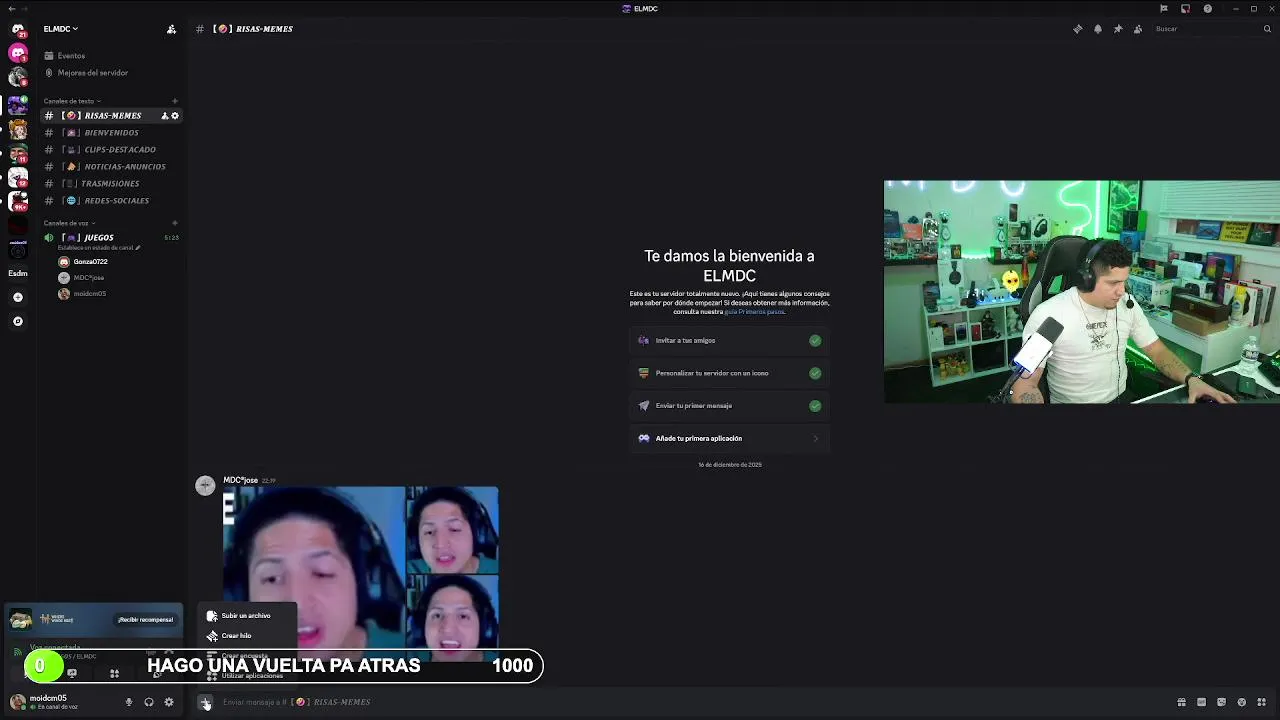Click the plus attachment button in message bar

(x=205, y=702)
